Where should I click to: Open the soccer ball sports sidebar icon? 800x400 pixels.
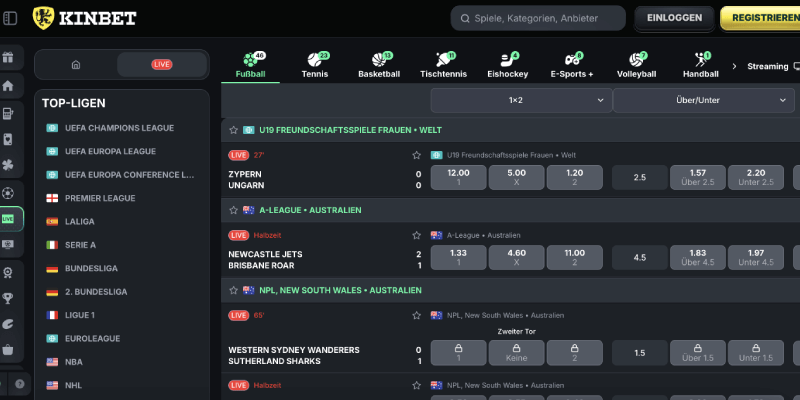tap(8, 193)
